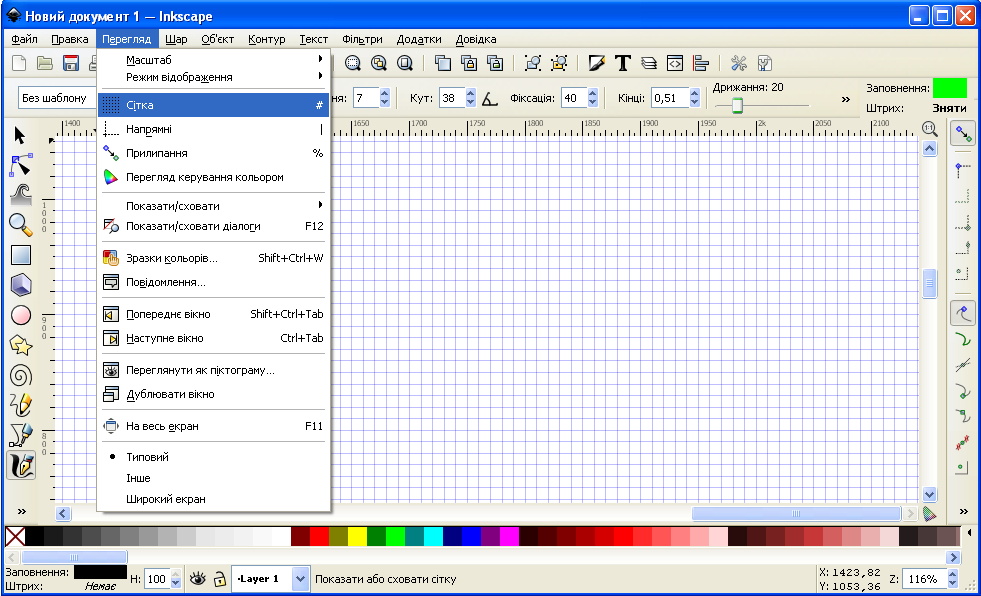Select the node editing tool

click(20, 166)
